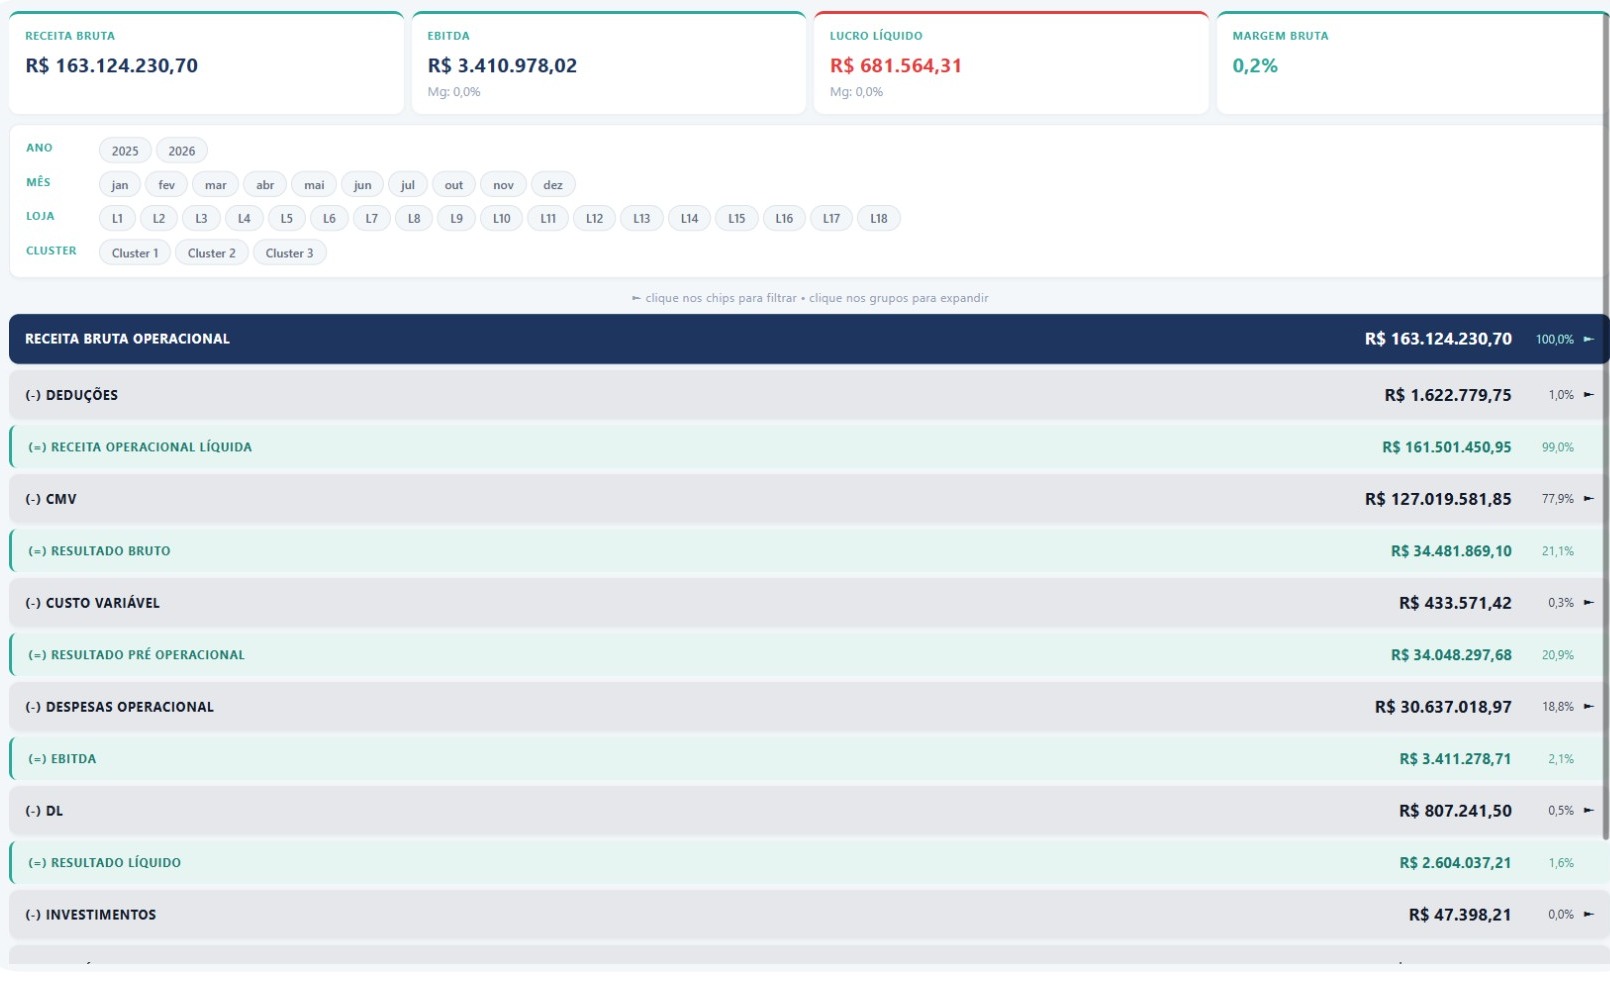Filter by store L18
This screenshot has width=1610, height=990.
[x=879, y=218]
